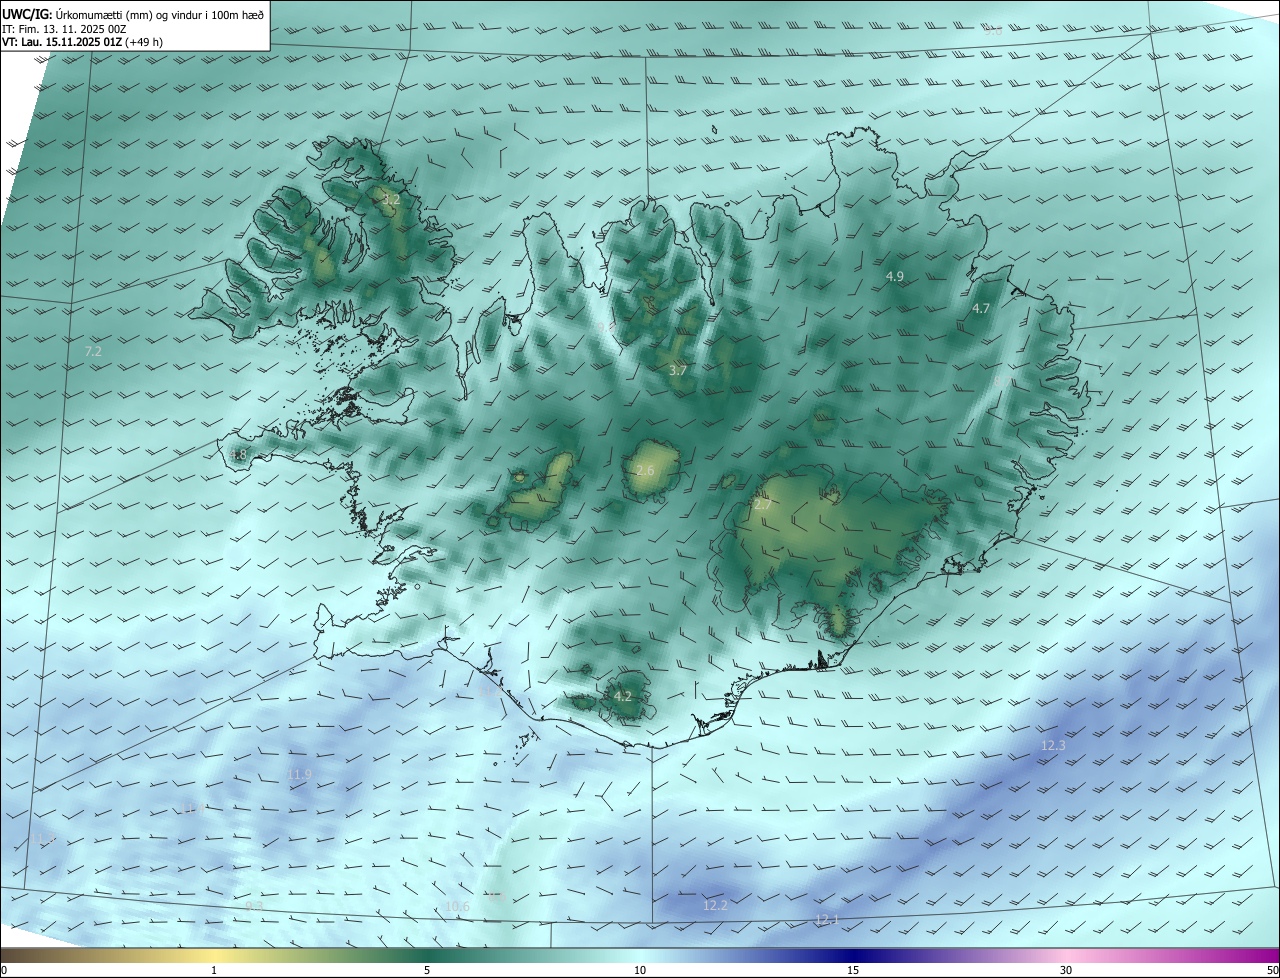Click the value 4.7 in east Iceland
Screen dimensions: 1280x978
(981, 309)
